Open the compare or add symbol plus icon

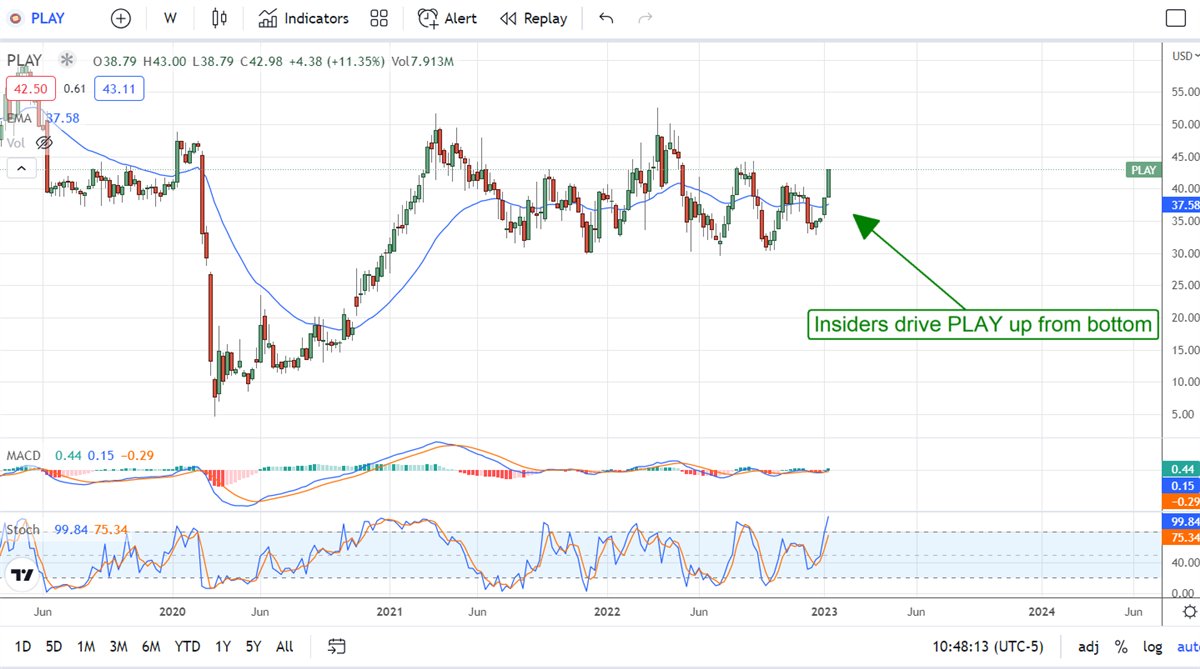point(120,18)
